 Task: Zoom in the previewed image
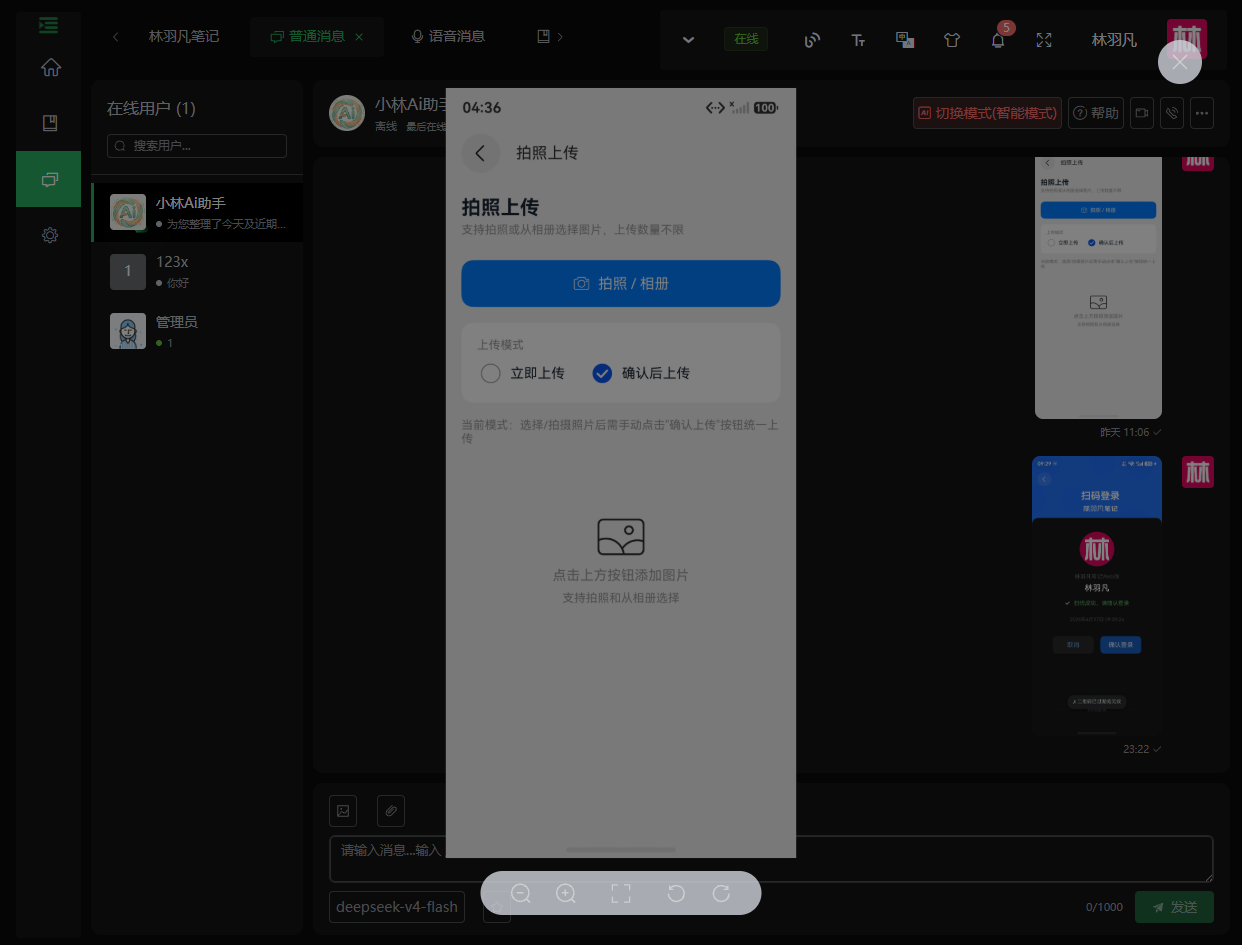click(x=566, y=893)
